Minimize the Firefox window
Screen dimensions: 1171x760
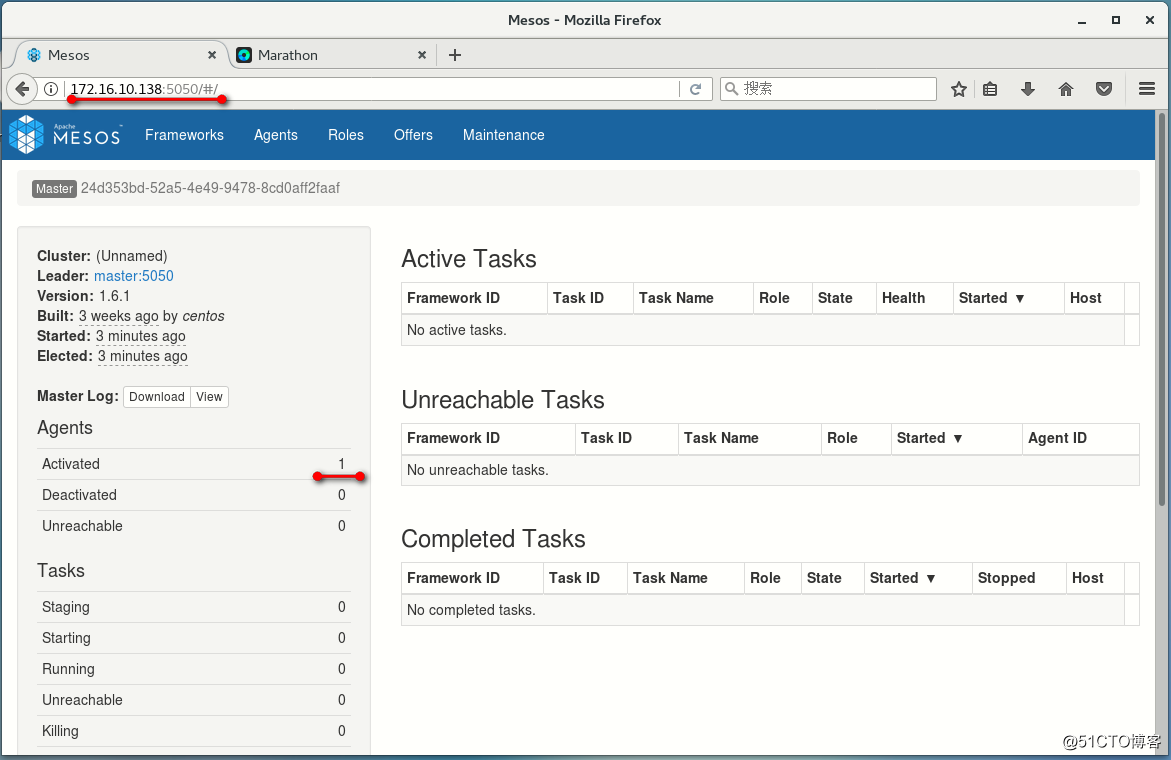point(1081,21)
